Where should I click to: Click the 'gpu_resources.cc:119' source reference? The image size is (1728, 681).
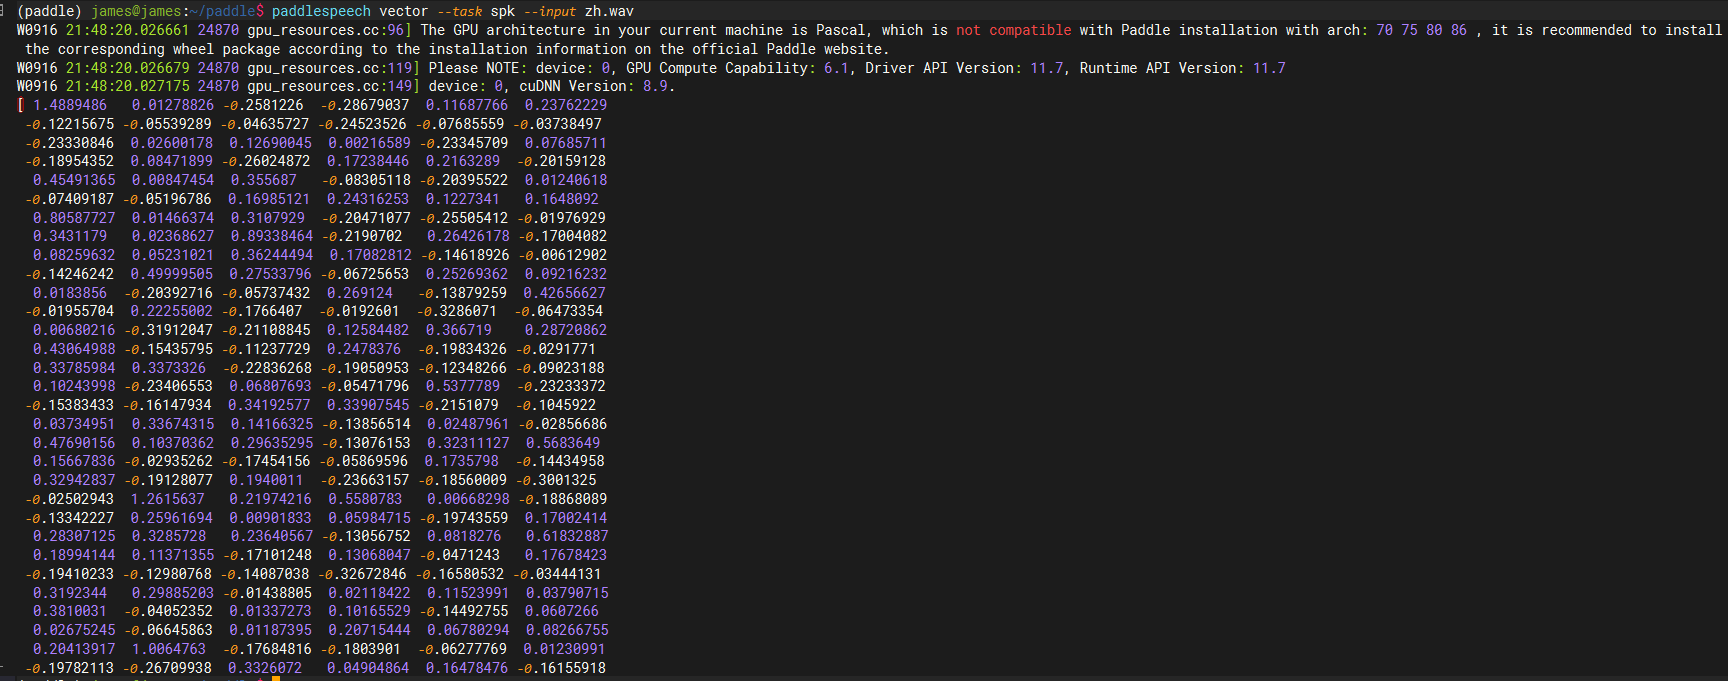(329, 68)
